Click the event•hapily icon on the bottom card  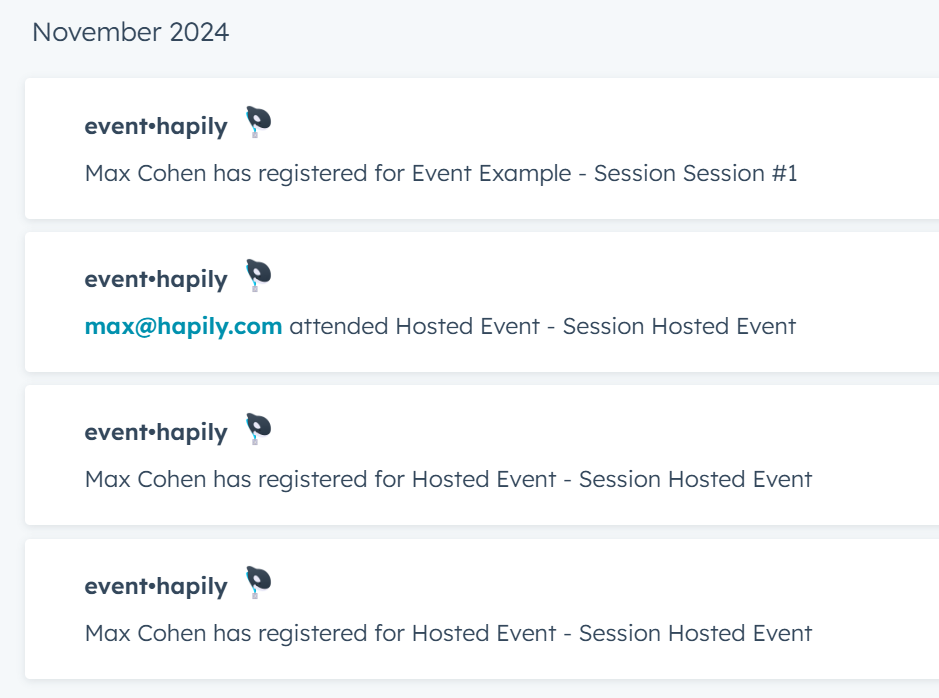click(257, 579)
